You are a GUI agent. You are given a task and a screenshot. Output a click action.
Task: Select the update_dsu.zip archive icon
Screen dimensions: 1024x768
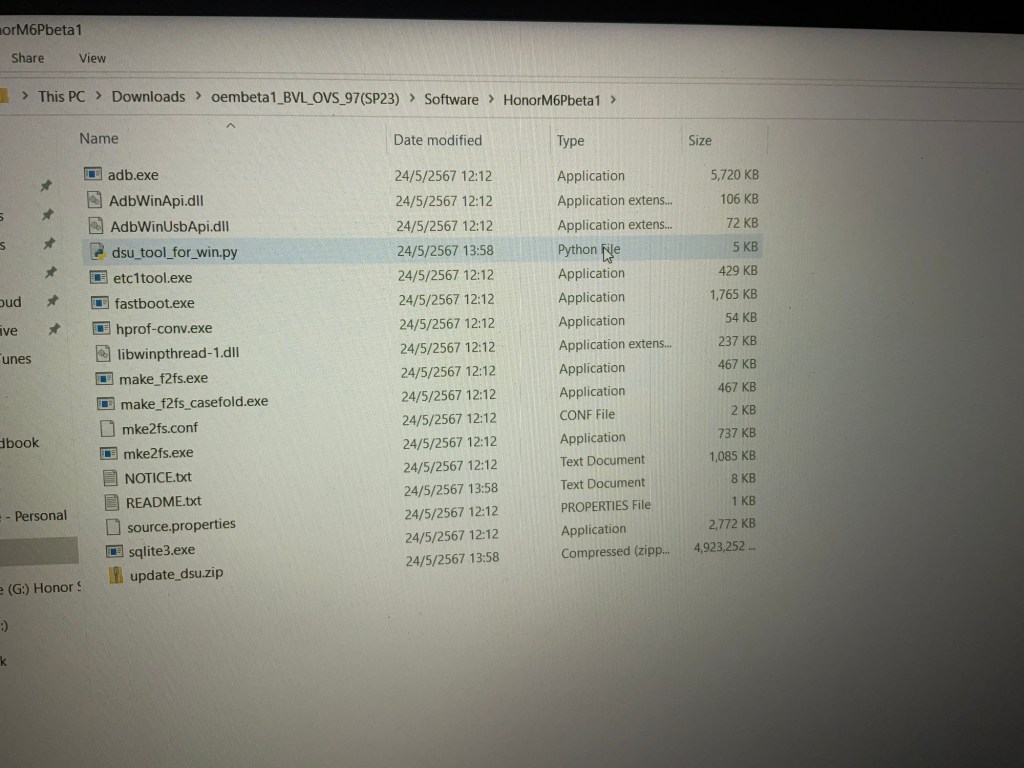(x=116, y=575)
